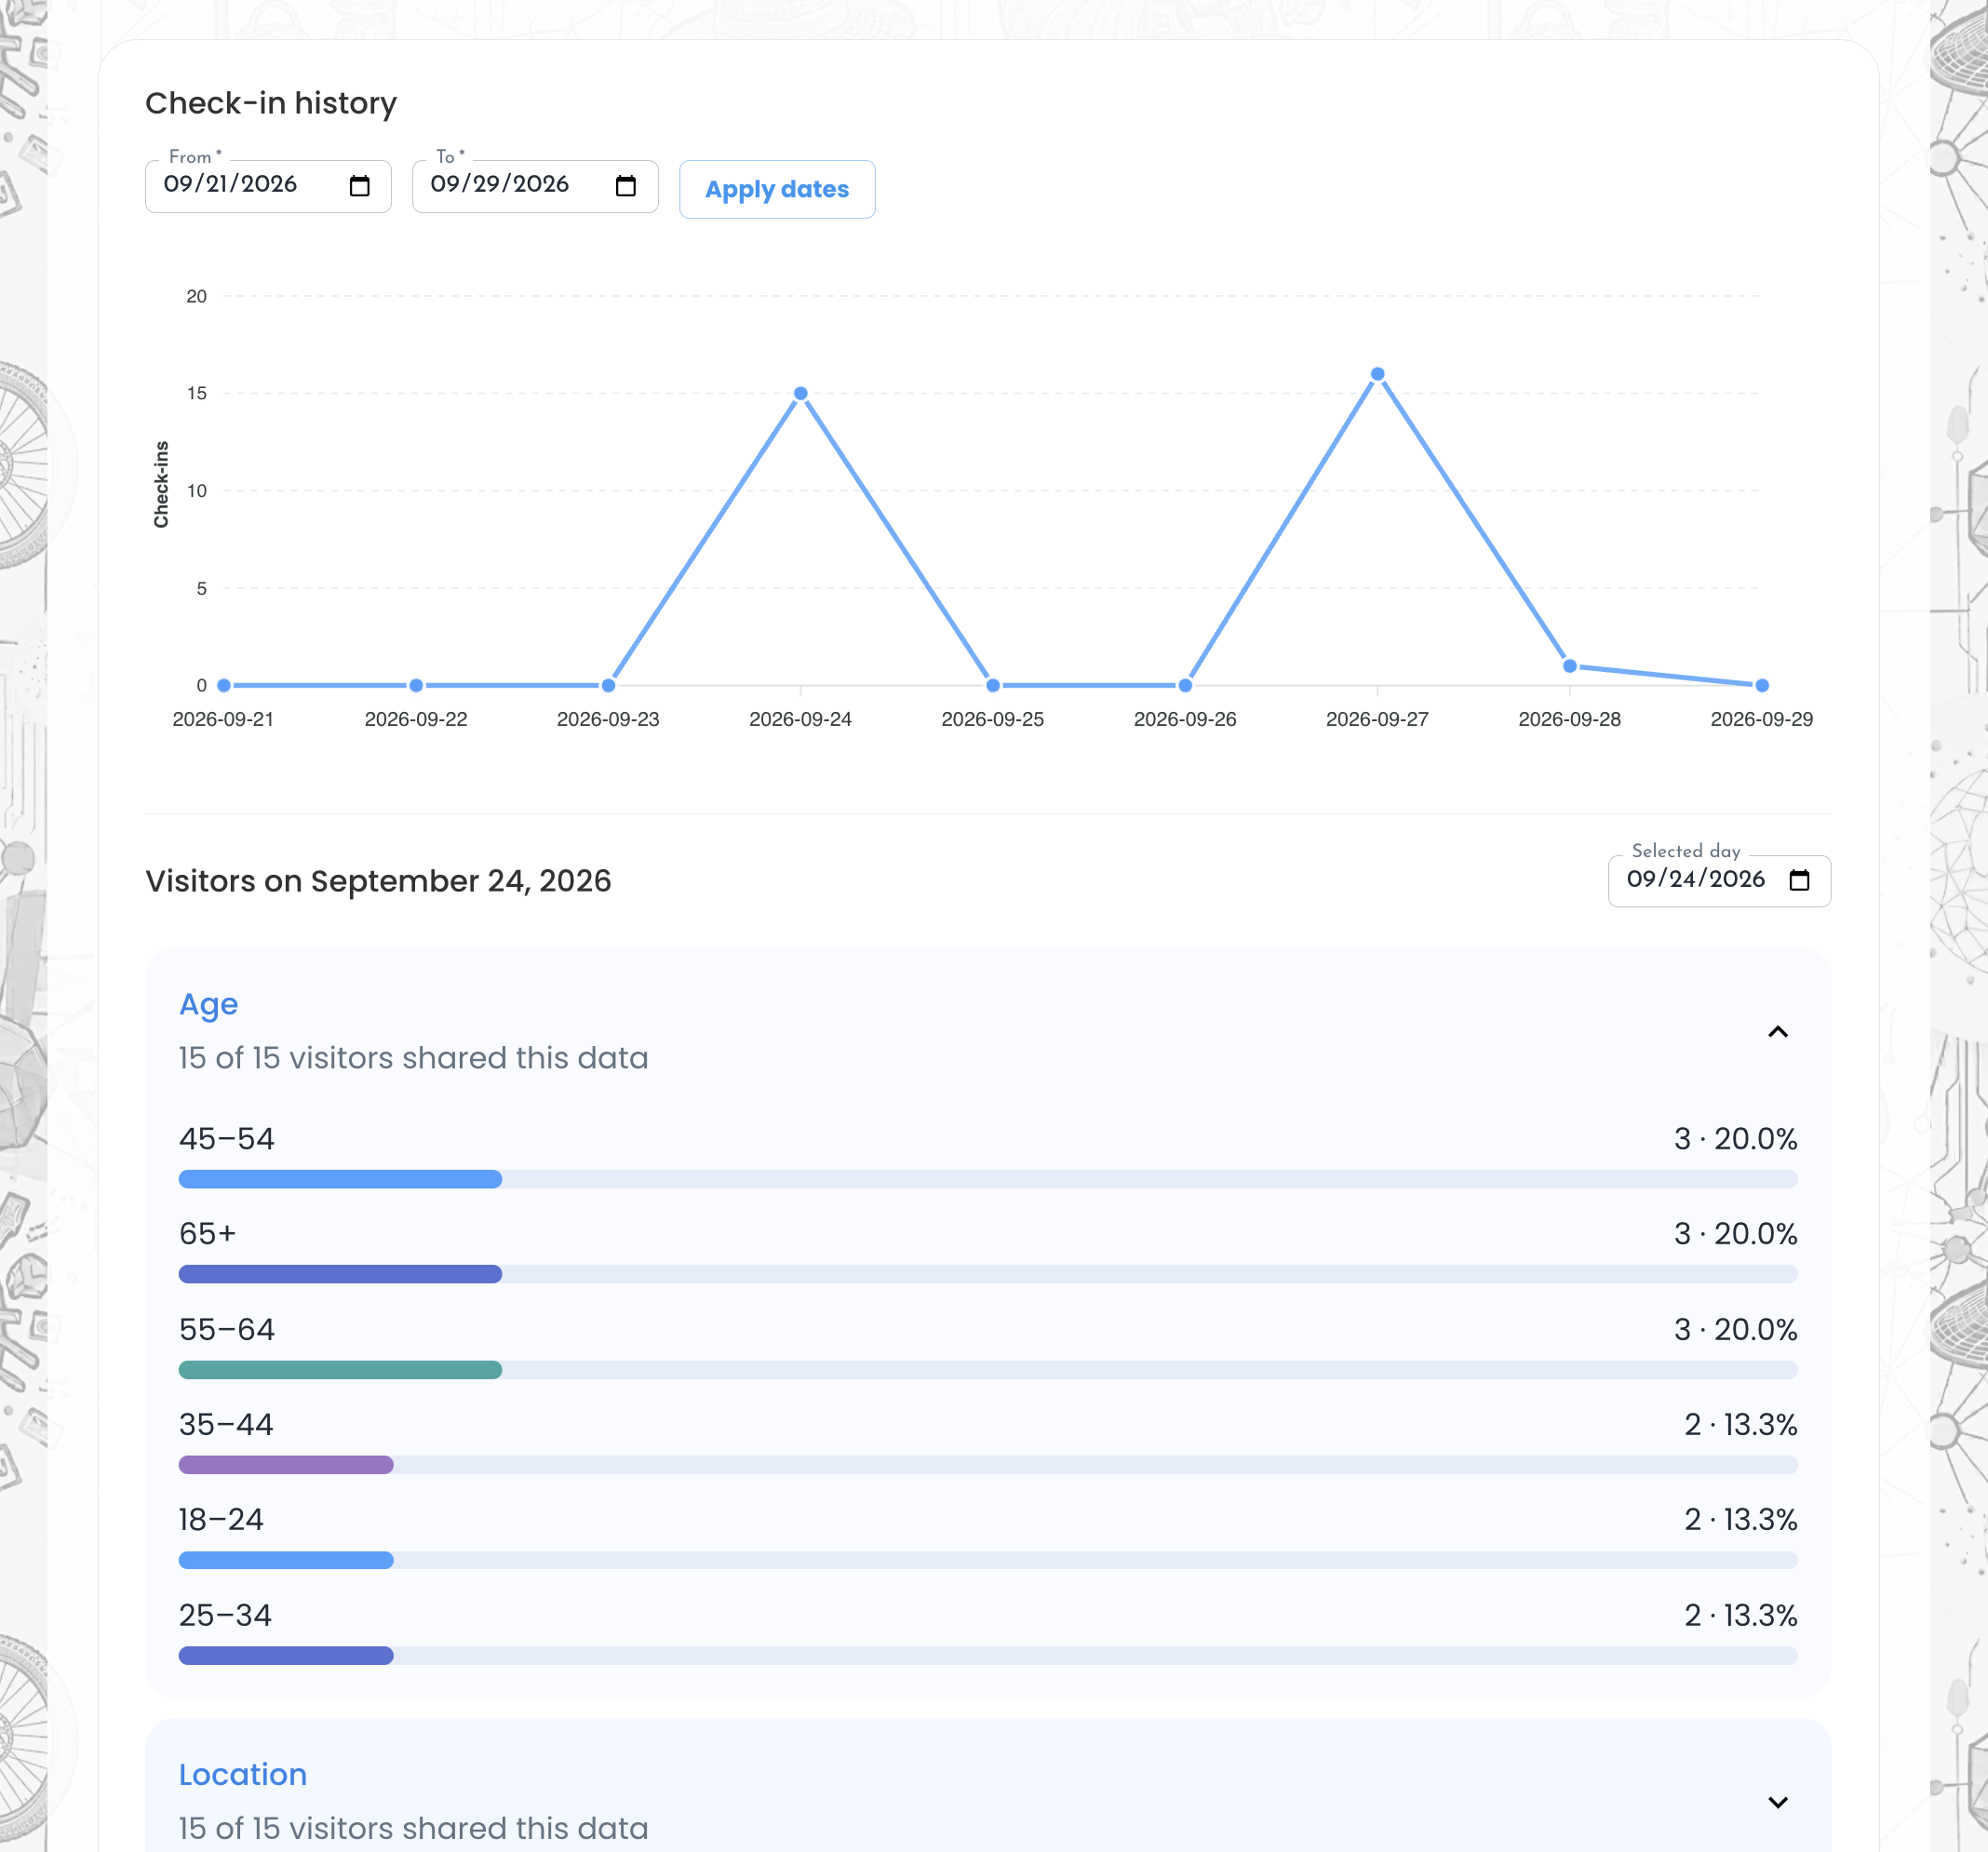This screenshot has height=1852, width=1988.
Task: Select the 2026-09-26 data point on chart
Action: click(x=1185, y=685)
